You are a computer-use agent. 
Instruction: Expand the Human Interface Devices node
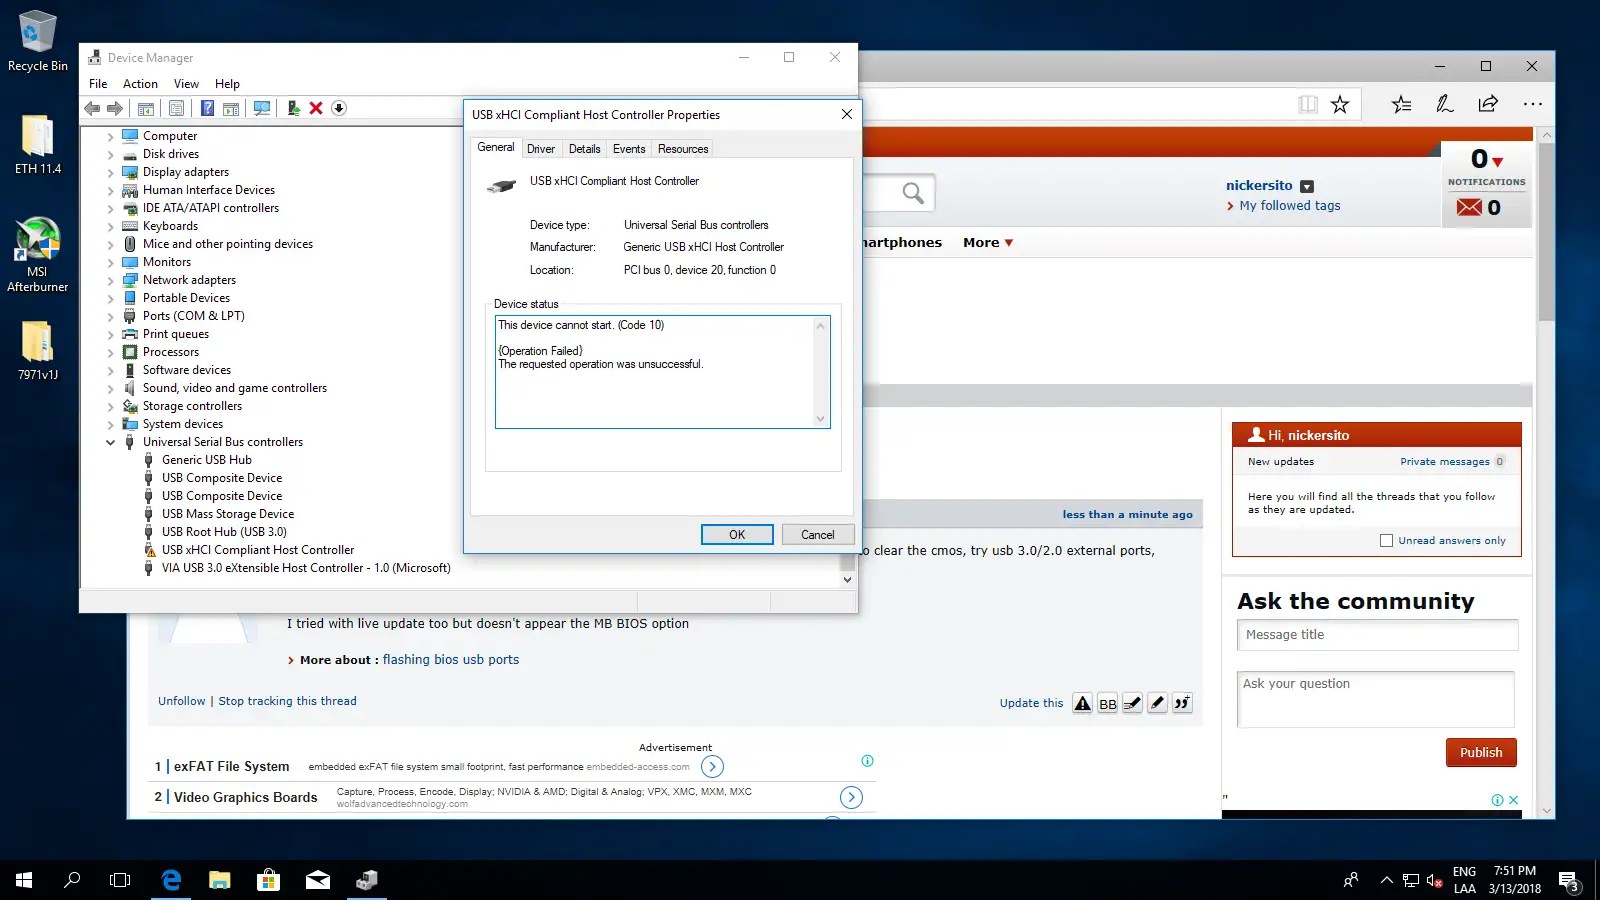(x=111, y=190)
